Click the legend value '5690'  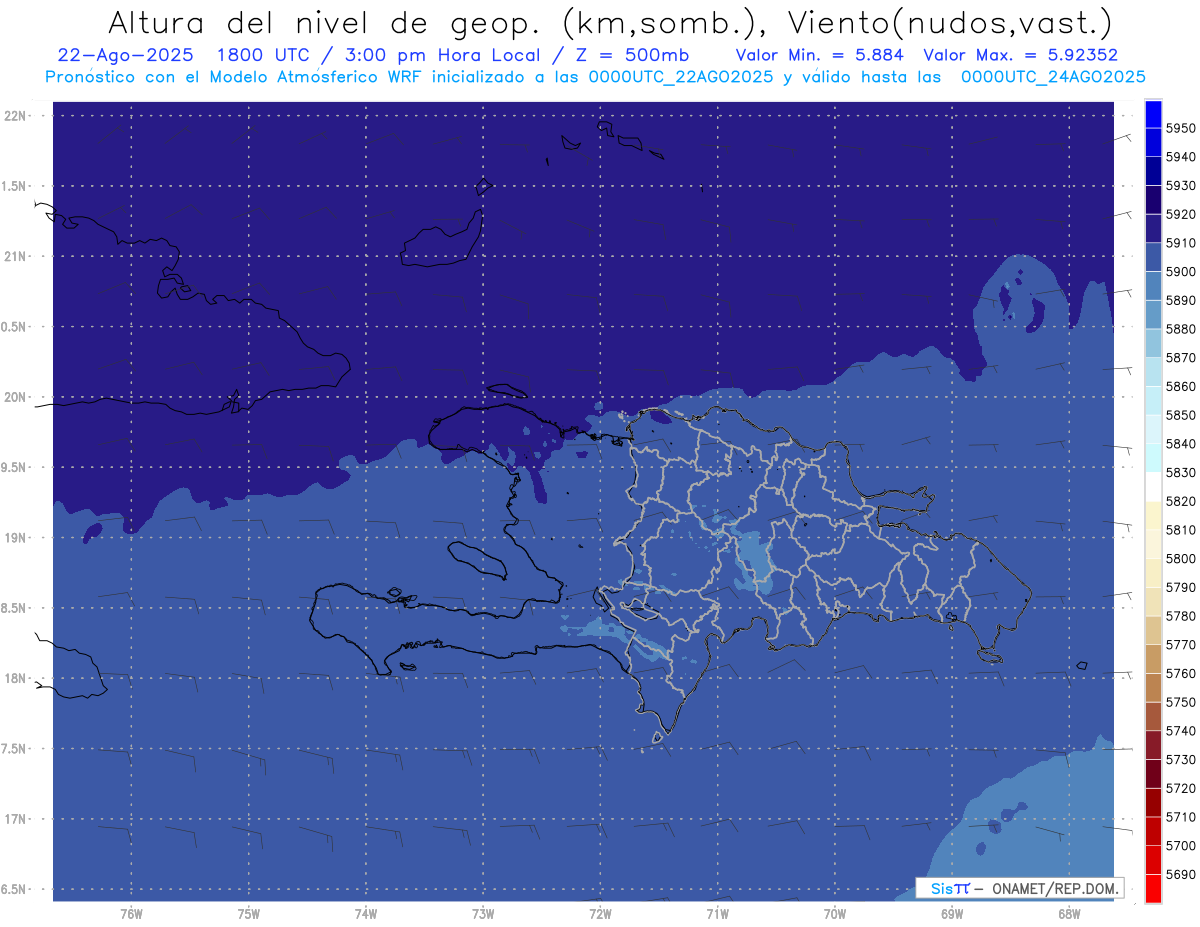(x=1181, y=874)
